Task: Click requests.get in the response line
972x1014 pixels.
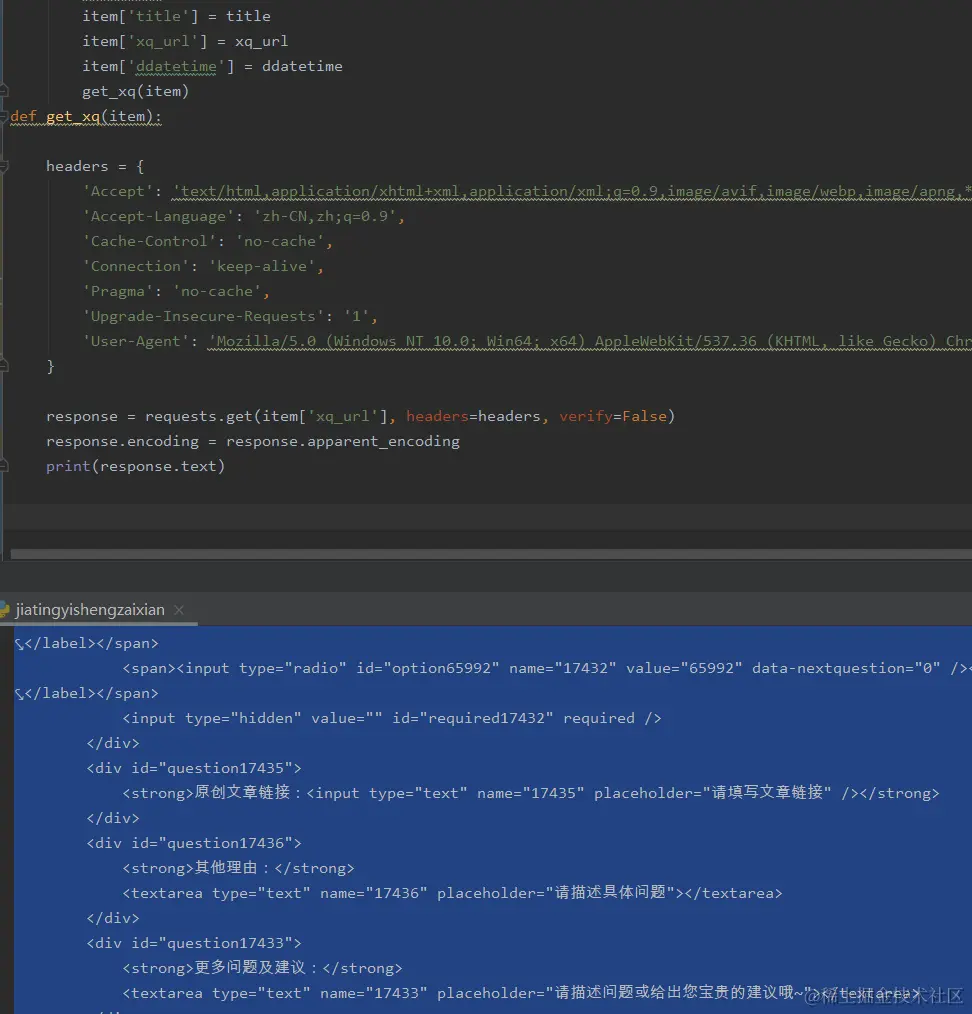Action: click(199, 416)
